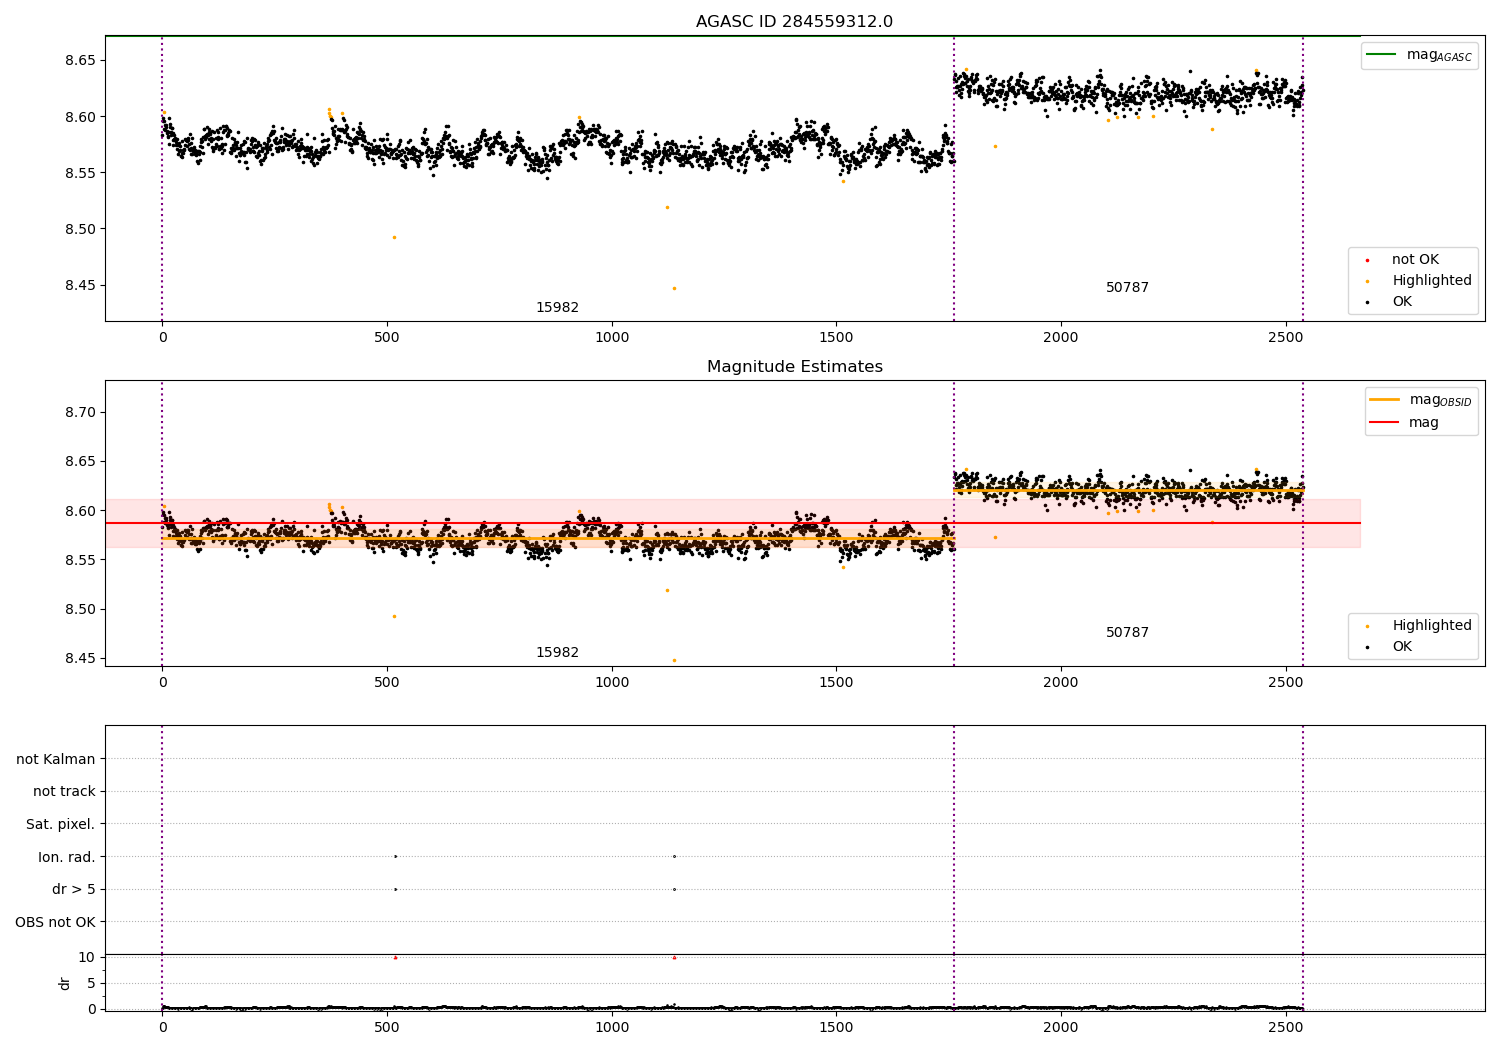
Task: Click the 'Magnitude Estimates' plot title
Action: click(794, 367)
